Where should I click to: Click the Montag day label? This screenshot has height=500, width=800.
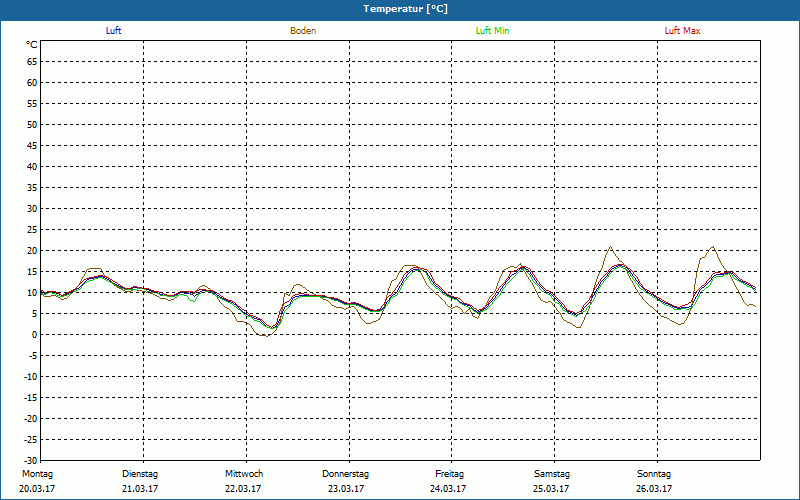(x=37, y=474)
